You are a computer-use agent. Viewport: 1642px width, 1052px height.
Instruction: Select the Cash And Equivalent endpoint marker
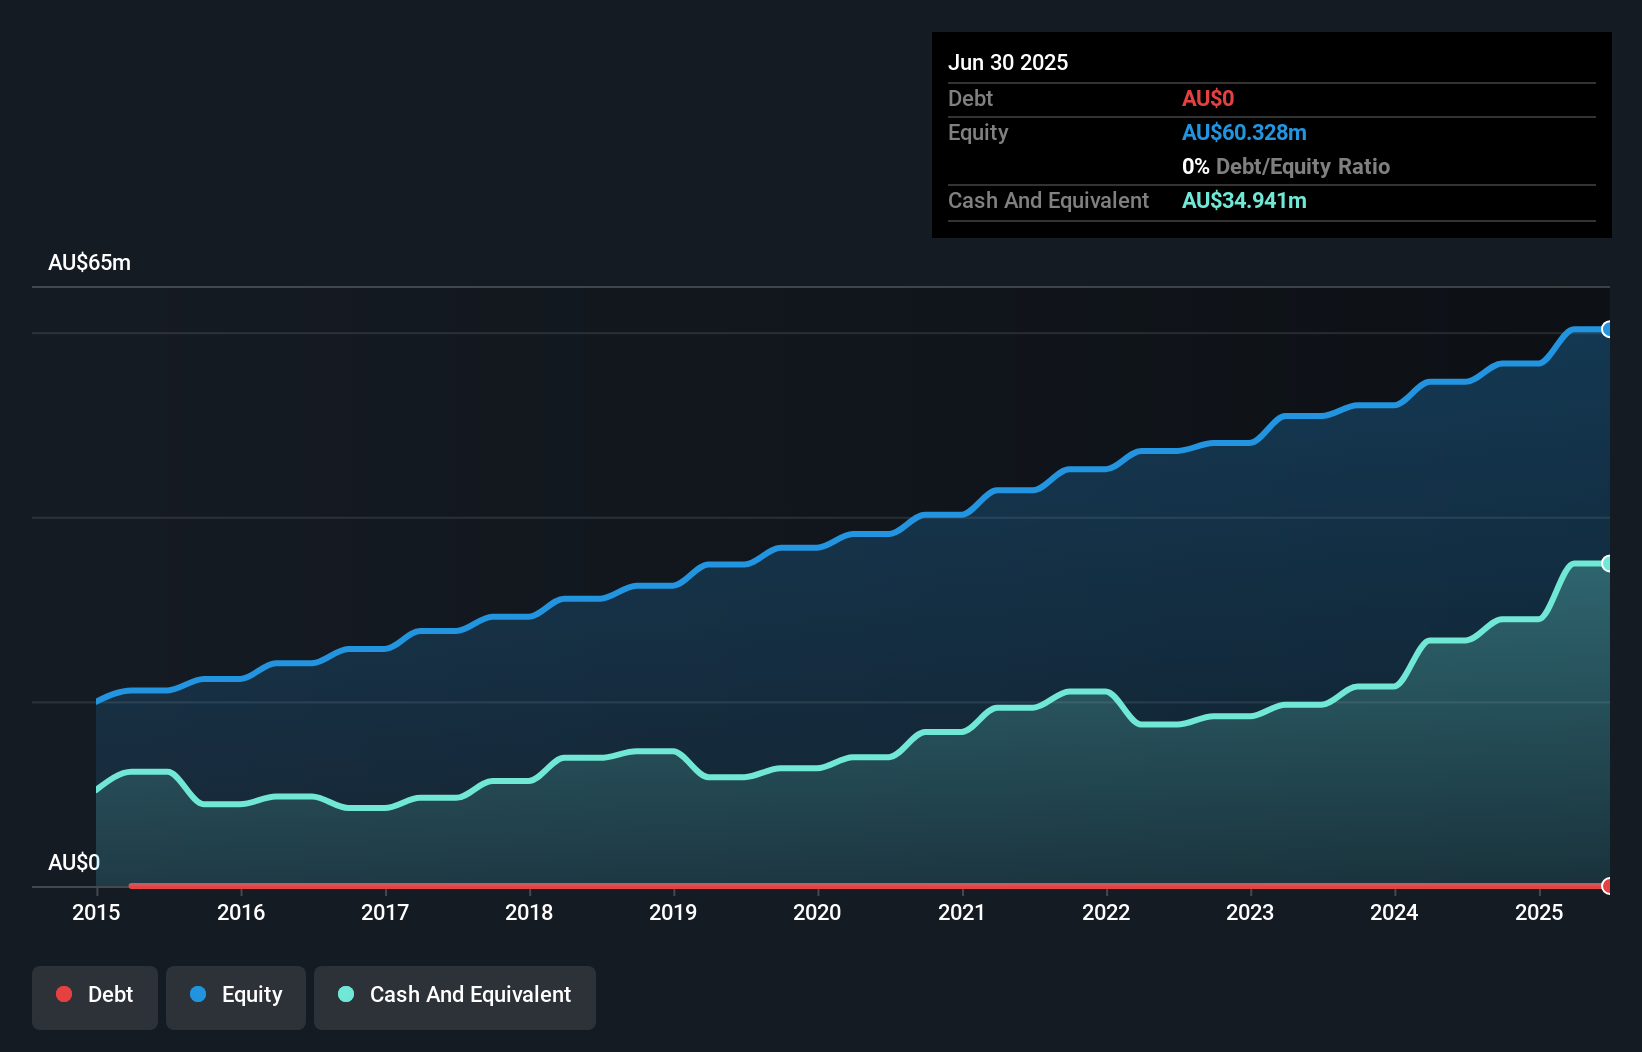point(1607,562)
